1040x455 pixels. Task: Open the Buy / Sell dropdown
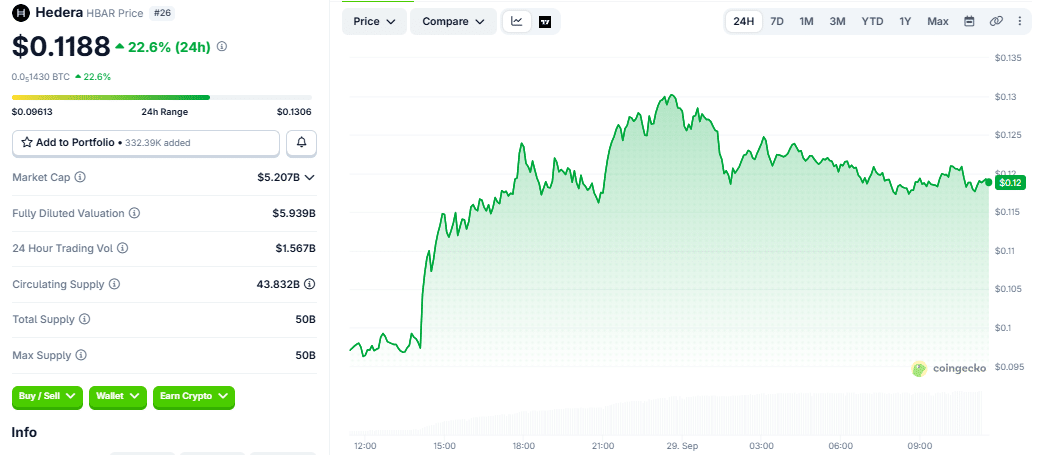point(47,396)
